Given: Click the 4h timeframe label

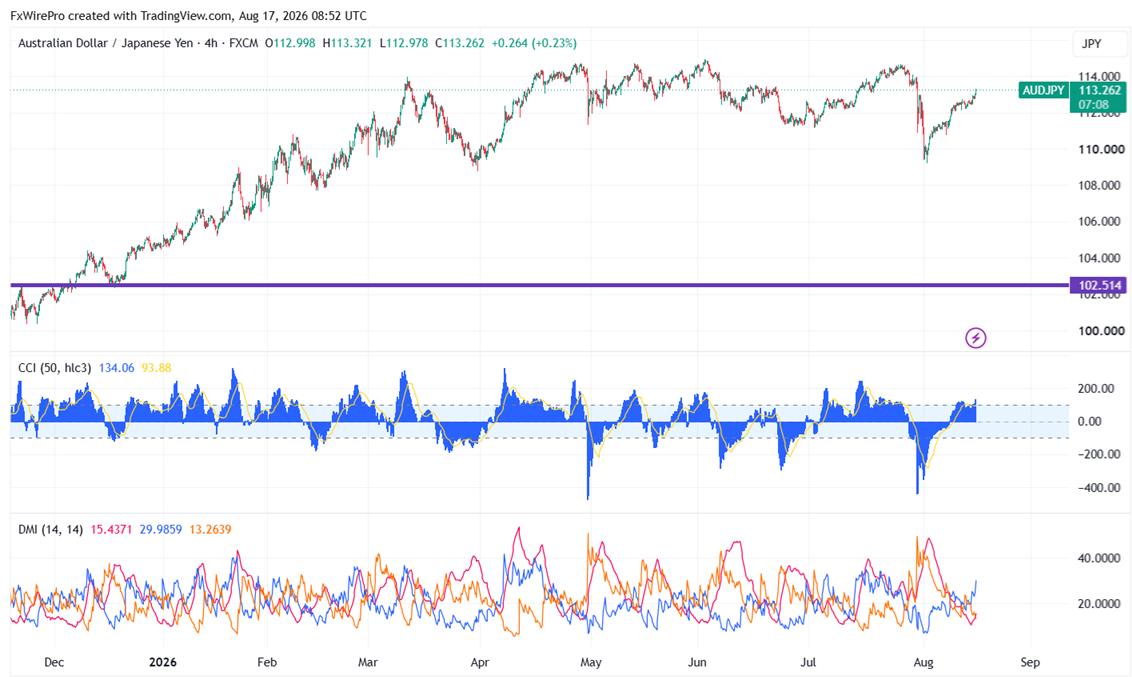Looking at the screenshot, I should click(x=211, y=43).
